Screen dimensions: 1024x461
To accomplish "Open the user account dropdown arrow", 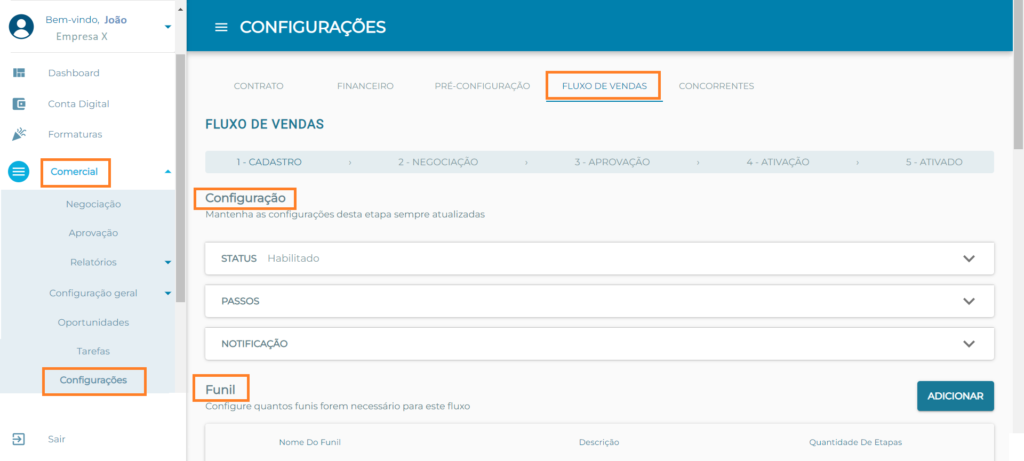I will (168, 27).
